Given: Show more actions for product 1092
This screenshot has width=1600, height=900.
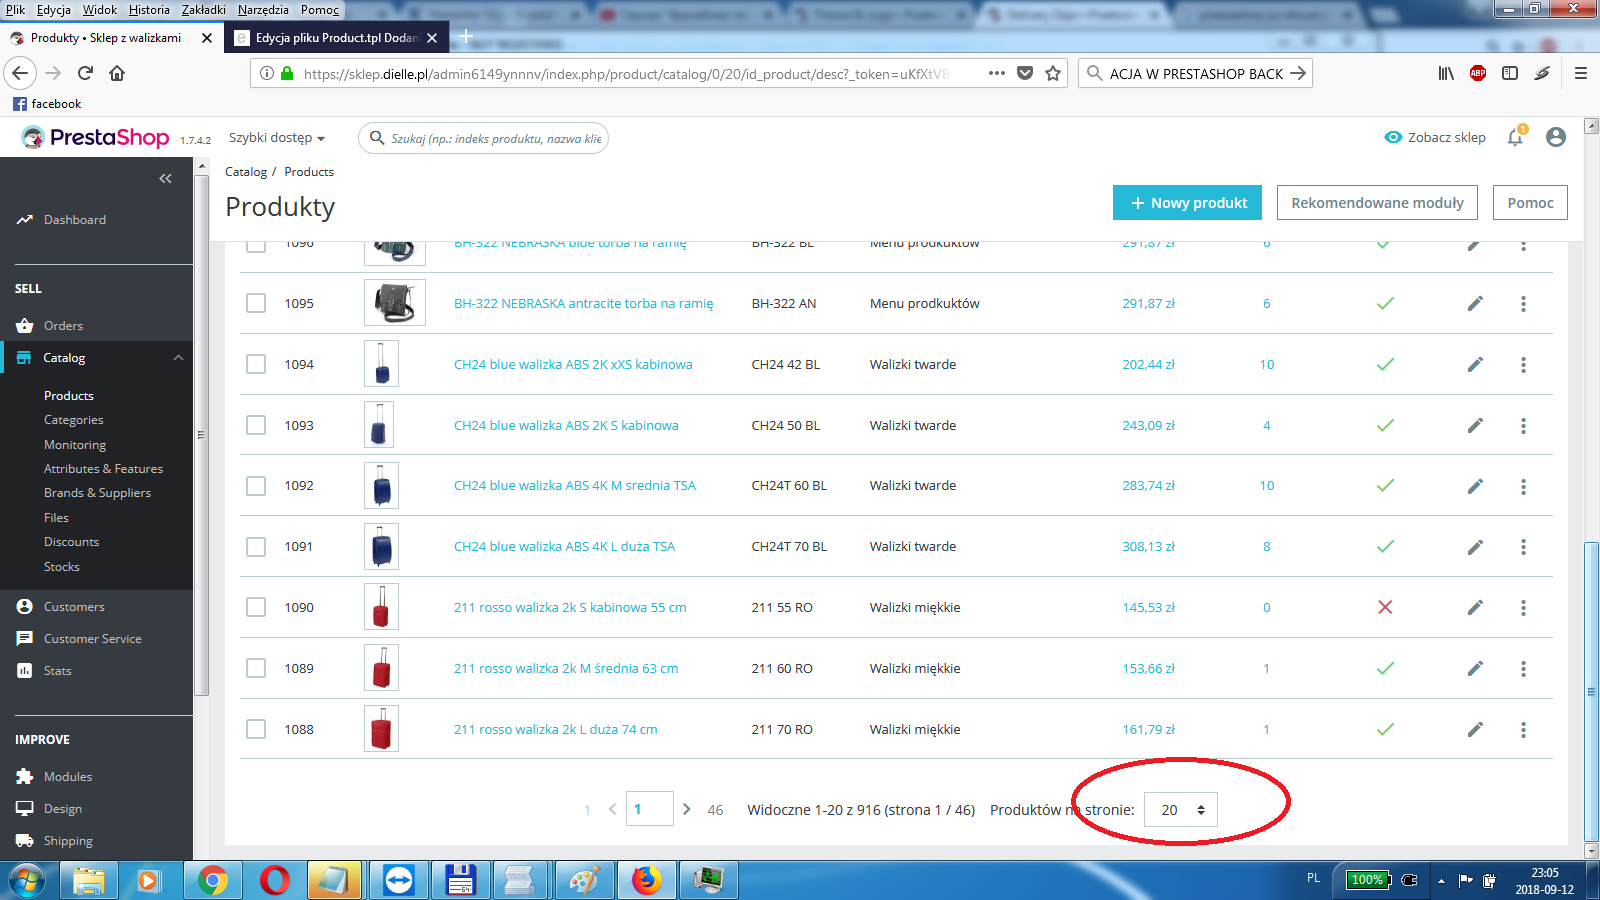Looking at the screenshot, I should pyautogui.click(x=1524, y=486).
